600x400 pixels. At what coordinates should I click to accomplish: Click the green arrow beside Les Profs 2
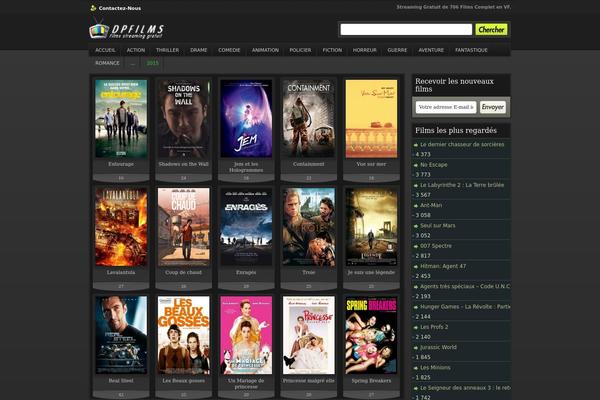point(416,328)
